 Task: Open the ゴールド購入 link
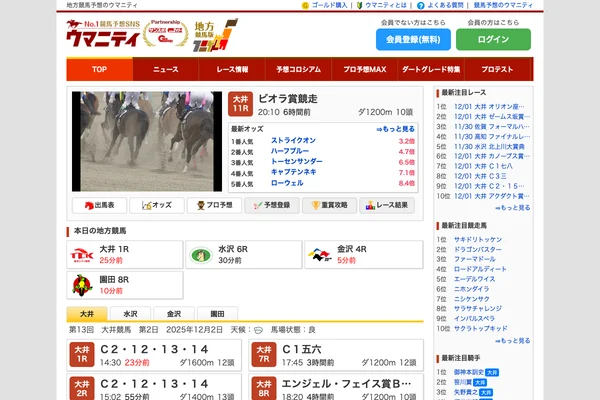[x=329, y=5]
